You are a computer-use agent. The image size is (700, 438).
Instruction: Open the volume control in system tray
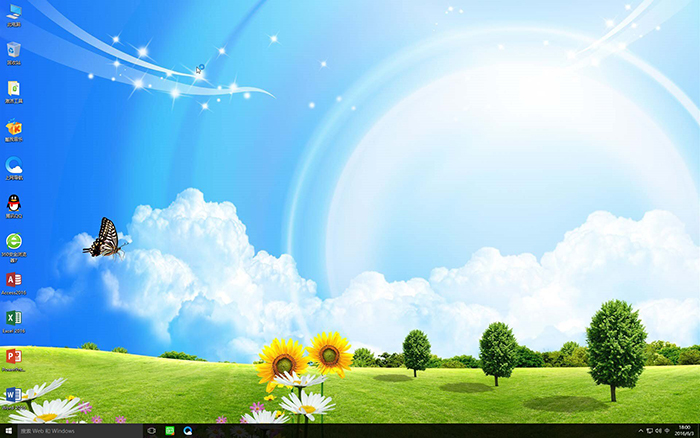tap(657, 431)
